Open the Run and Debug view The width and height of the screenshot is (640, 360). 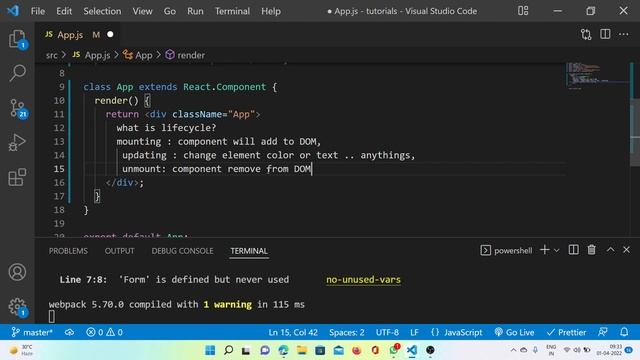(x=17, y=142)
